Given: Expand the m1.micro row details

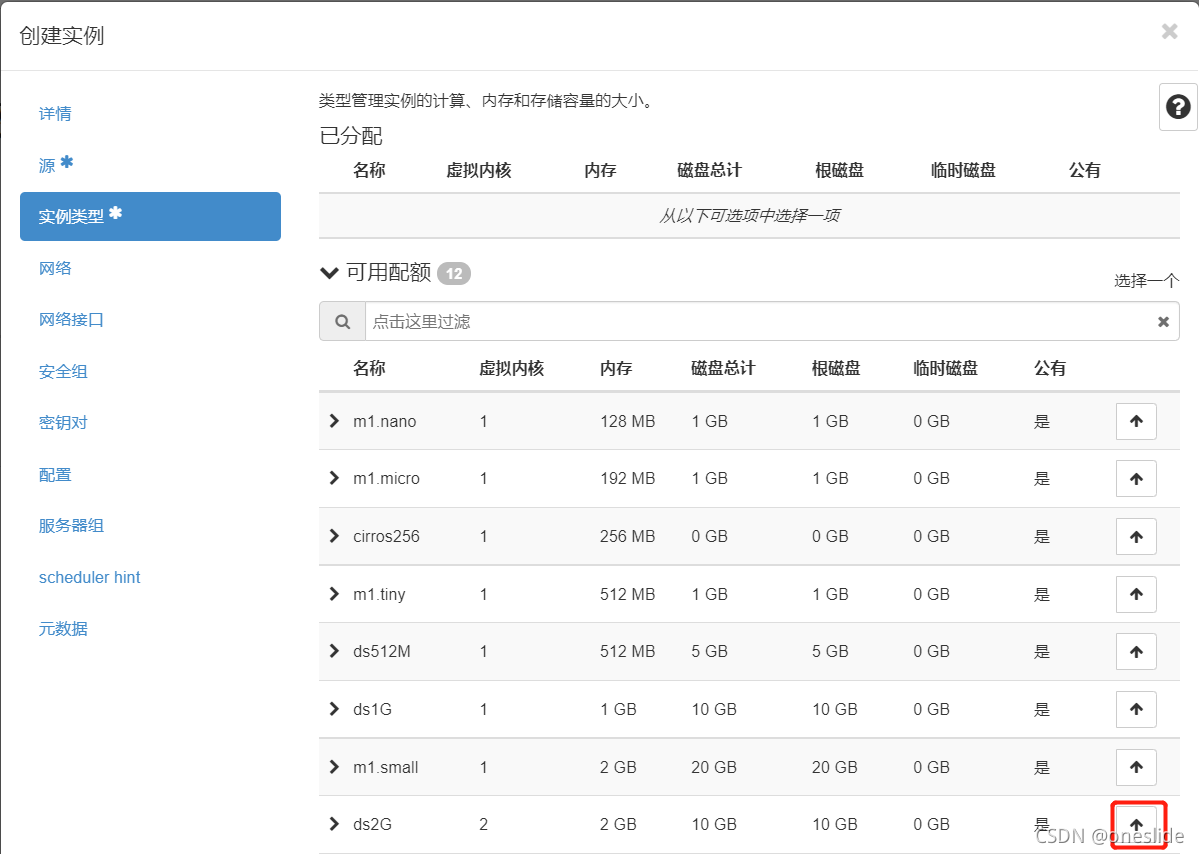Looking at the screenshot, I should (x=334, y=478).
